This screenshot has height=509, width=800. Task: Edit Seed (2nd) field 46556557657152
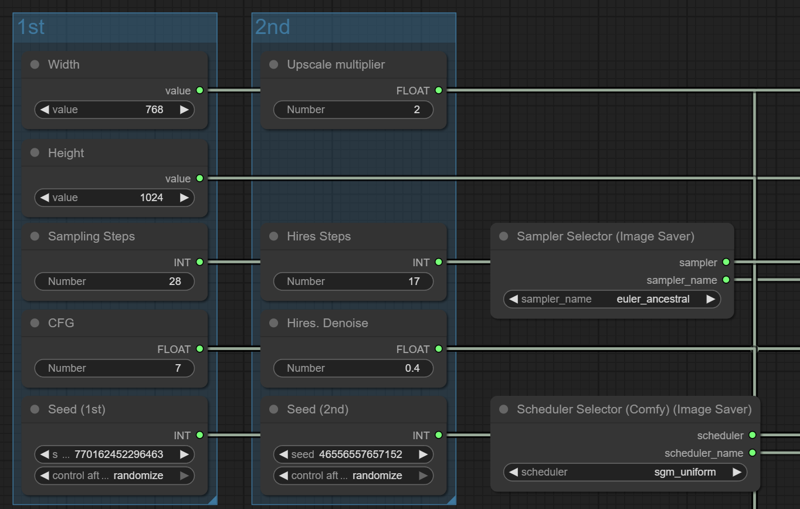point(353,454)
